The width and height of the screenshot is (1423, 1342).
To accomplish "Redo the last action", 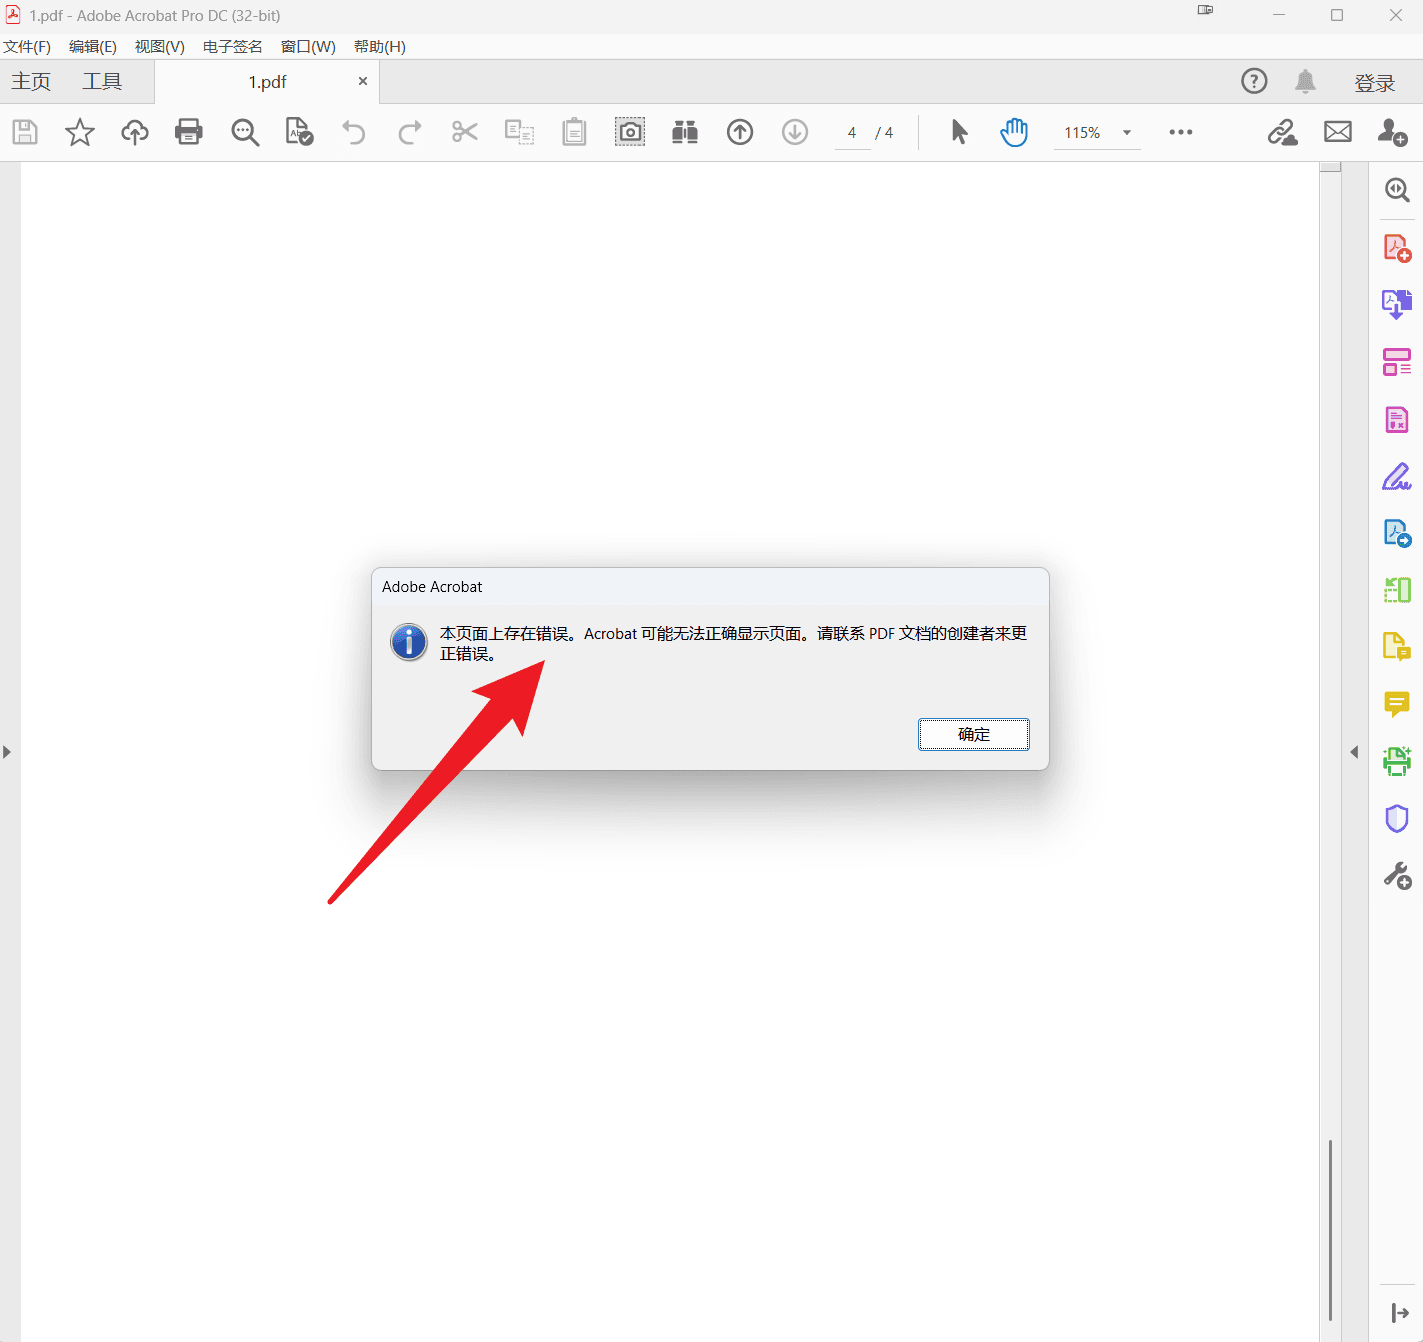I will click(x=410, y=132).
